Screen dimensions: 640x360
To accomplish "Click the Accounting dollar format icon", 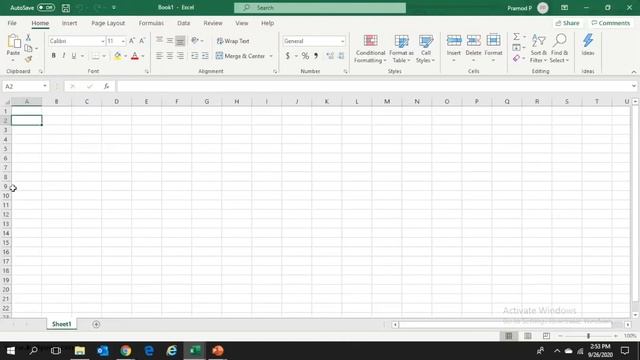I will tap(288, 56).
